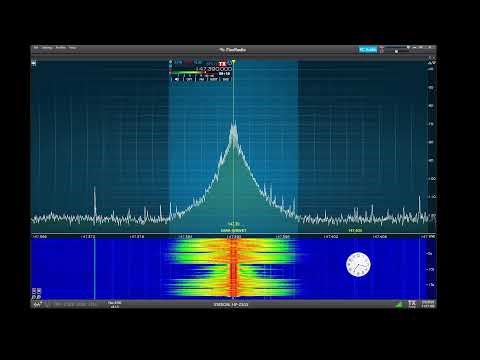This screenshot has height=360, width=480.
Task: Click the top-left waterfall zoom icon
Action: tap(34, 291)
